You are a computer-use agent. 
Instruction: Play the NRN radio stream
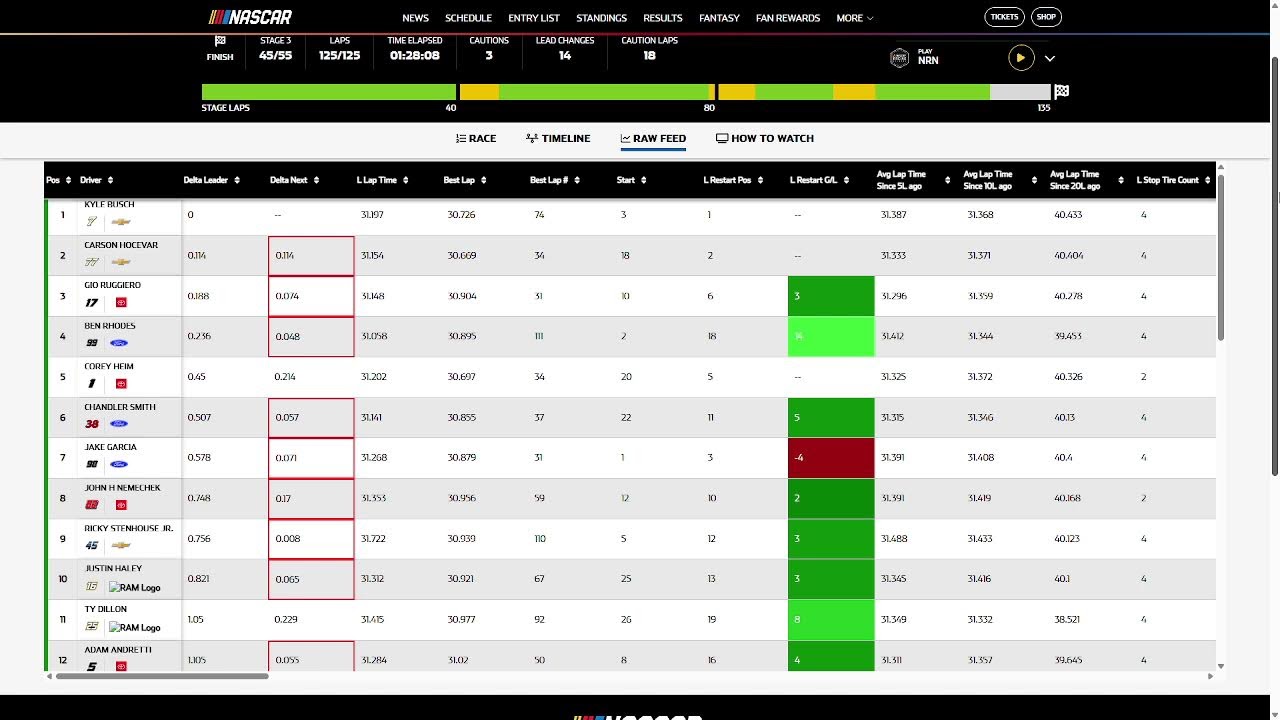[1020, 58]
